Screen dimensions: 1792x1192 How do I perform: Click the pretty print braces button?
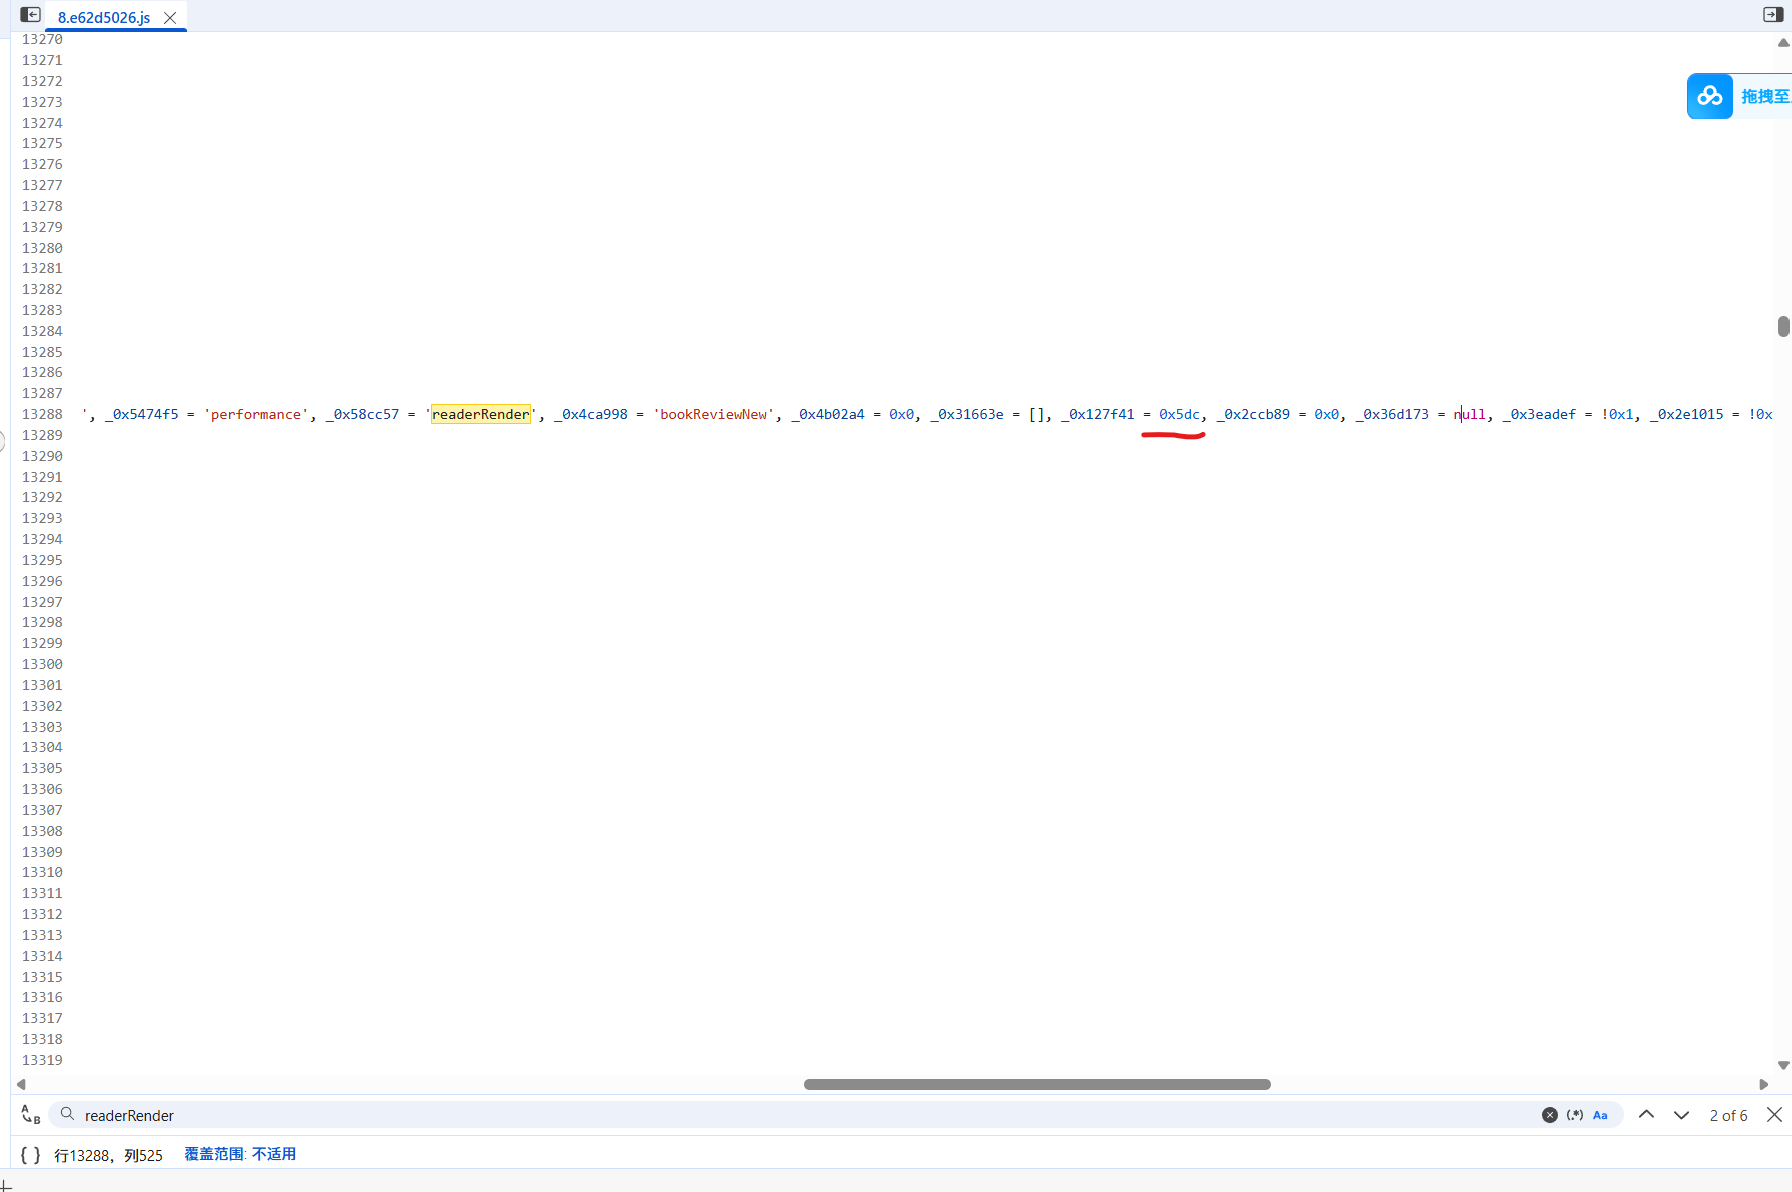tap(30, 1155)
